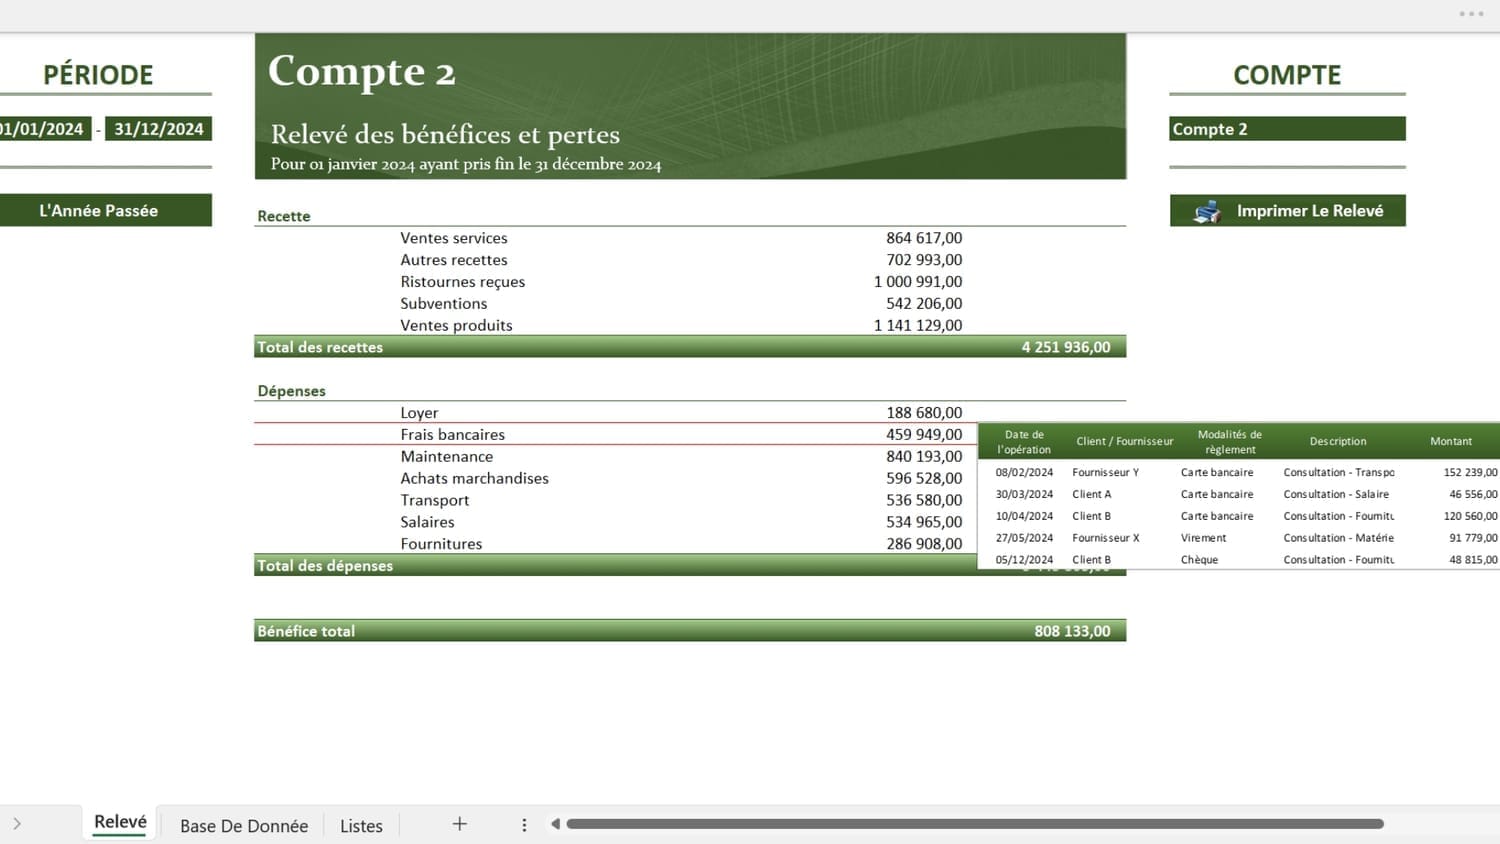
Task: Click the Achats marchandises label
Action: pos(474,479)
